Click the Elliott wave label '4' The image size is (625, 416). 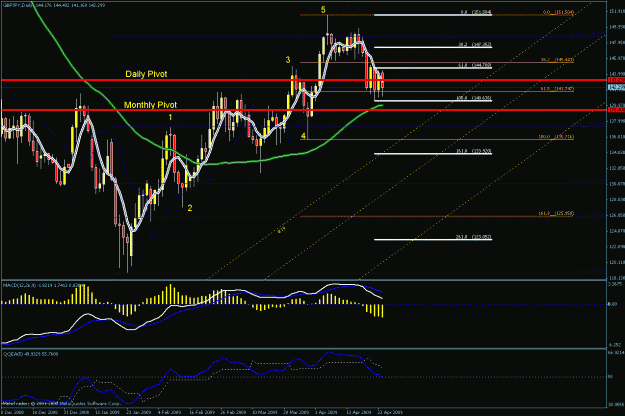point(303,136)
